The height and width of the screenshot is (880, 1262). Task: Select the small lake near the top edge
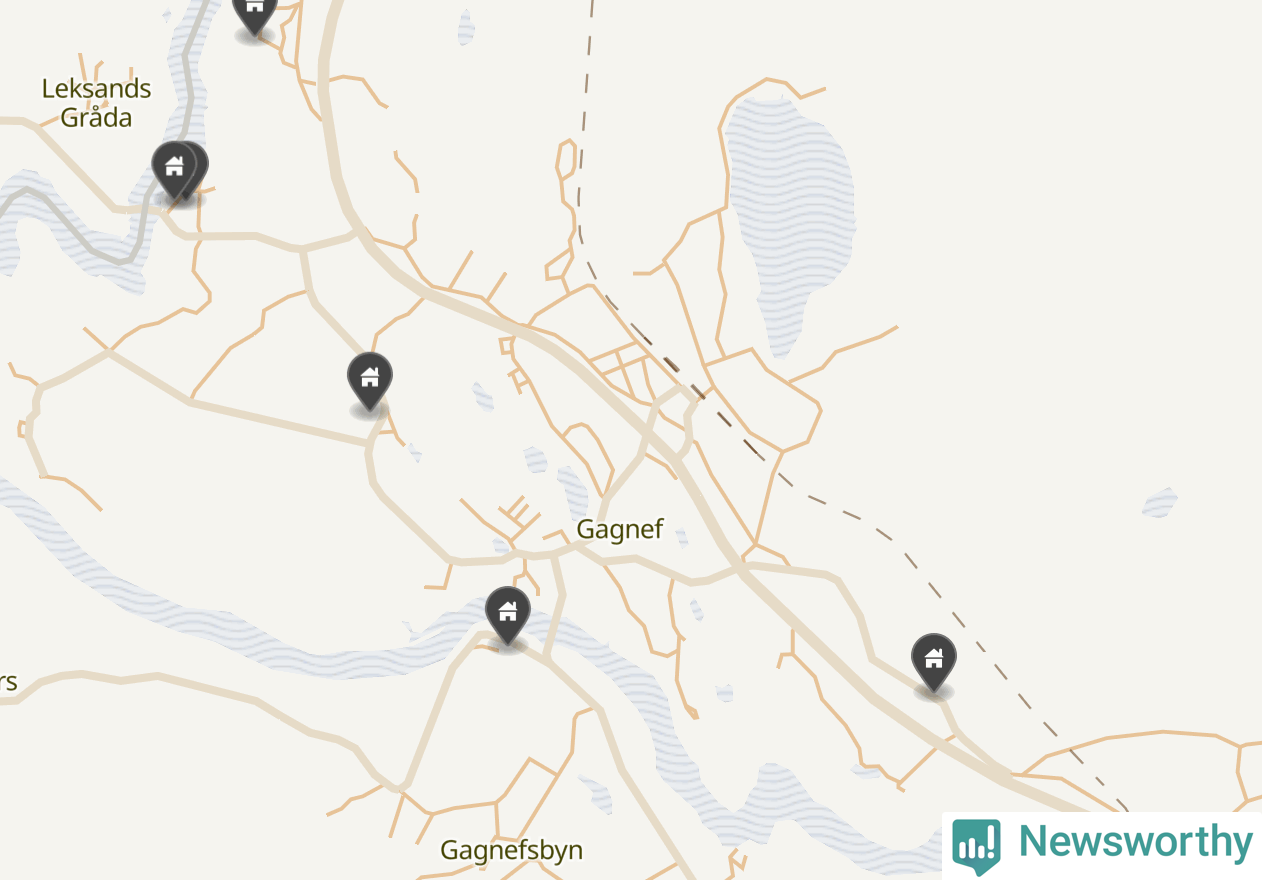[466, 27]
